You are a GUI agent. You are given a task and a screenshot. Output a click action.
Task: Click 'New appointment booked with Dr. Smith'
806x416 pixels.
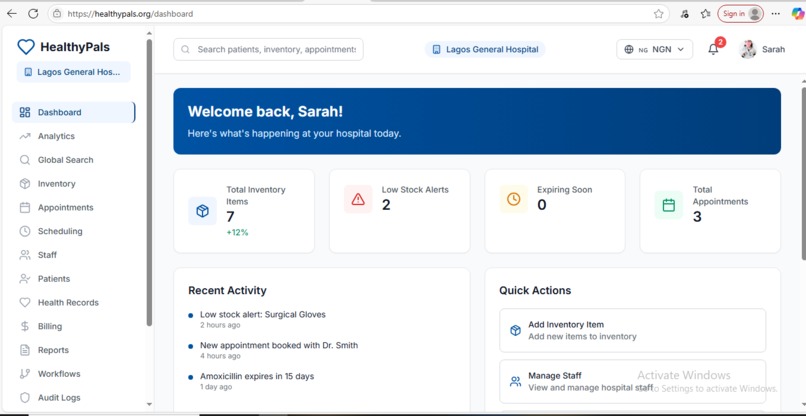[279, 345]
